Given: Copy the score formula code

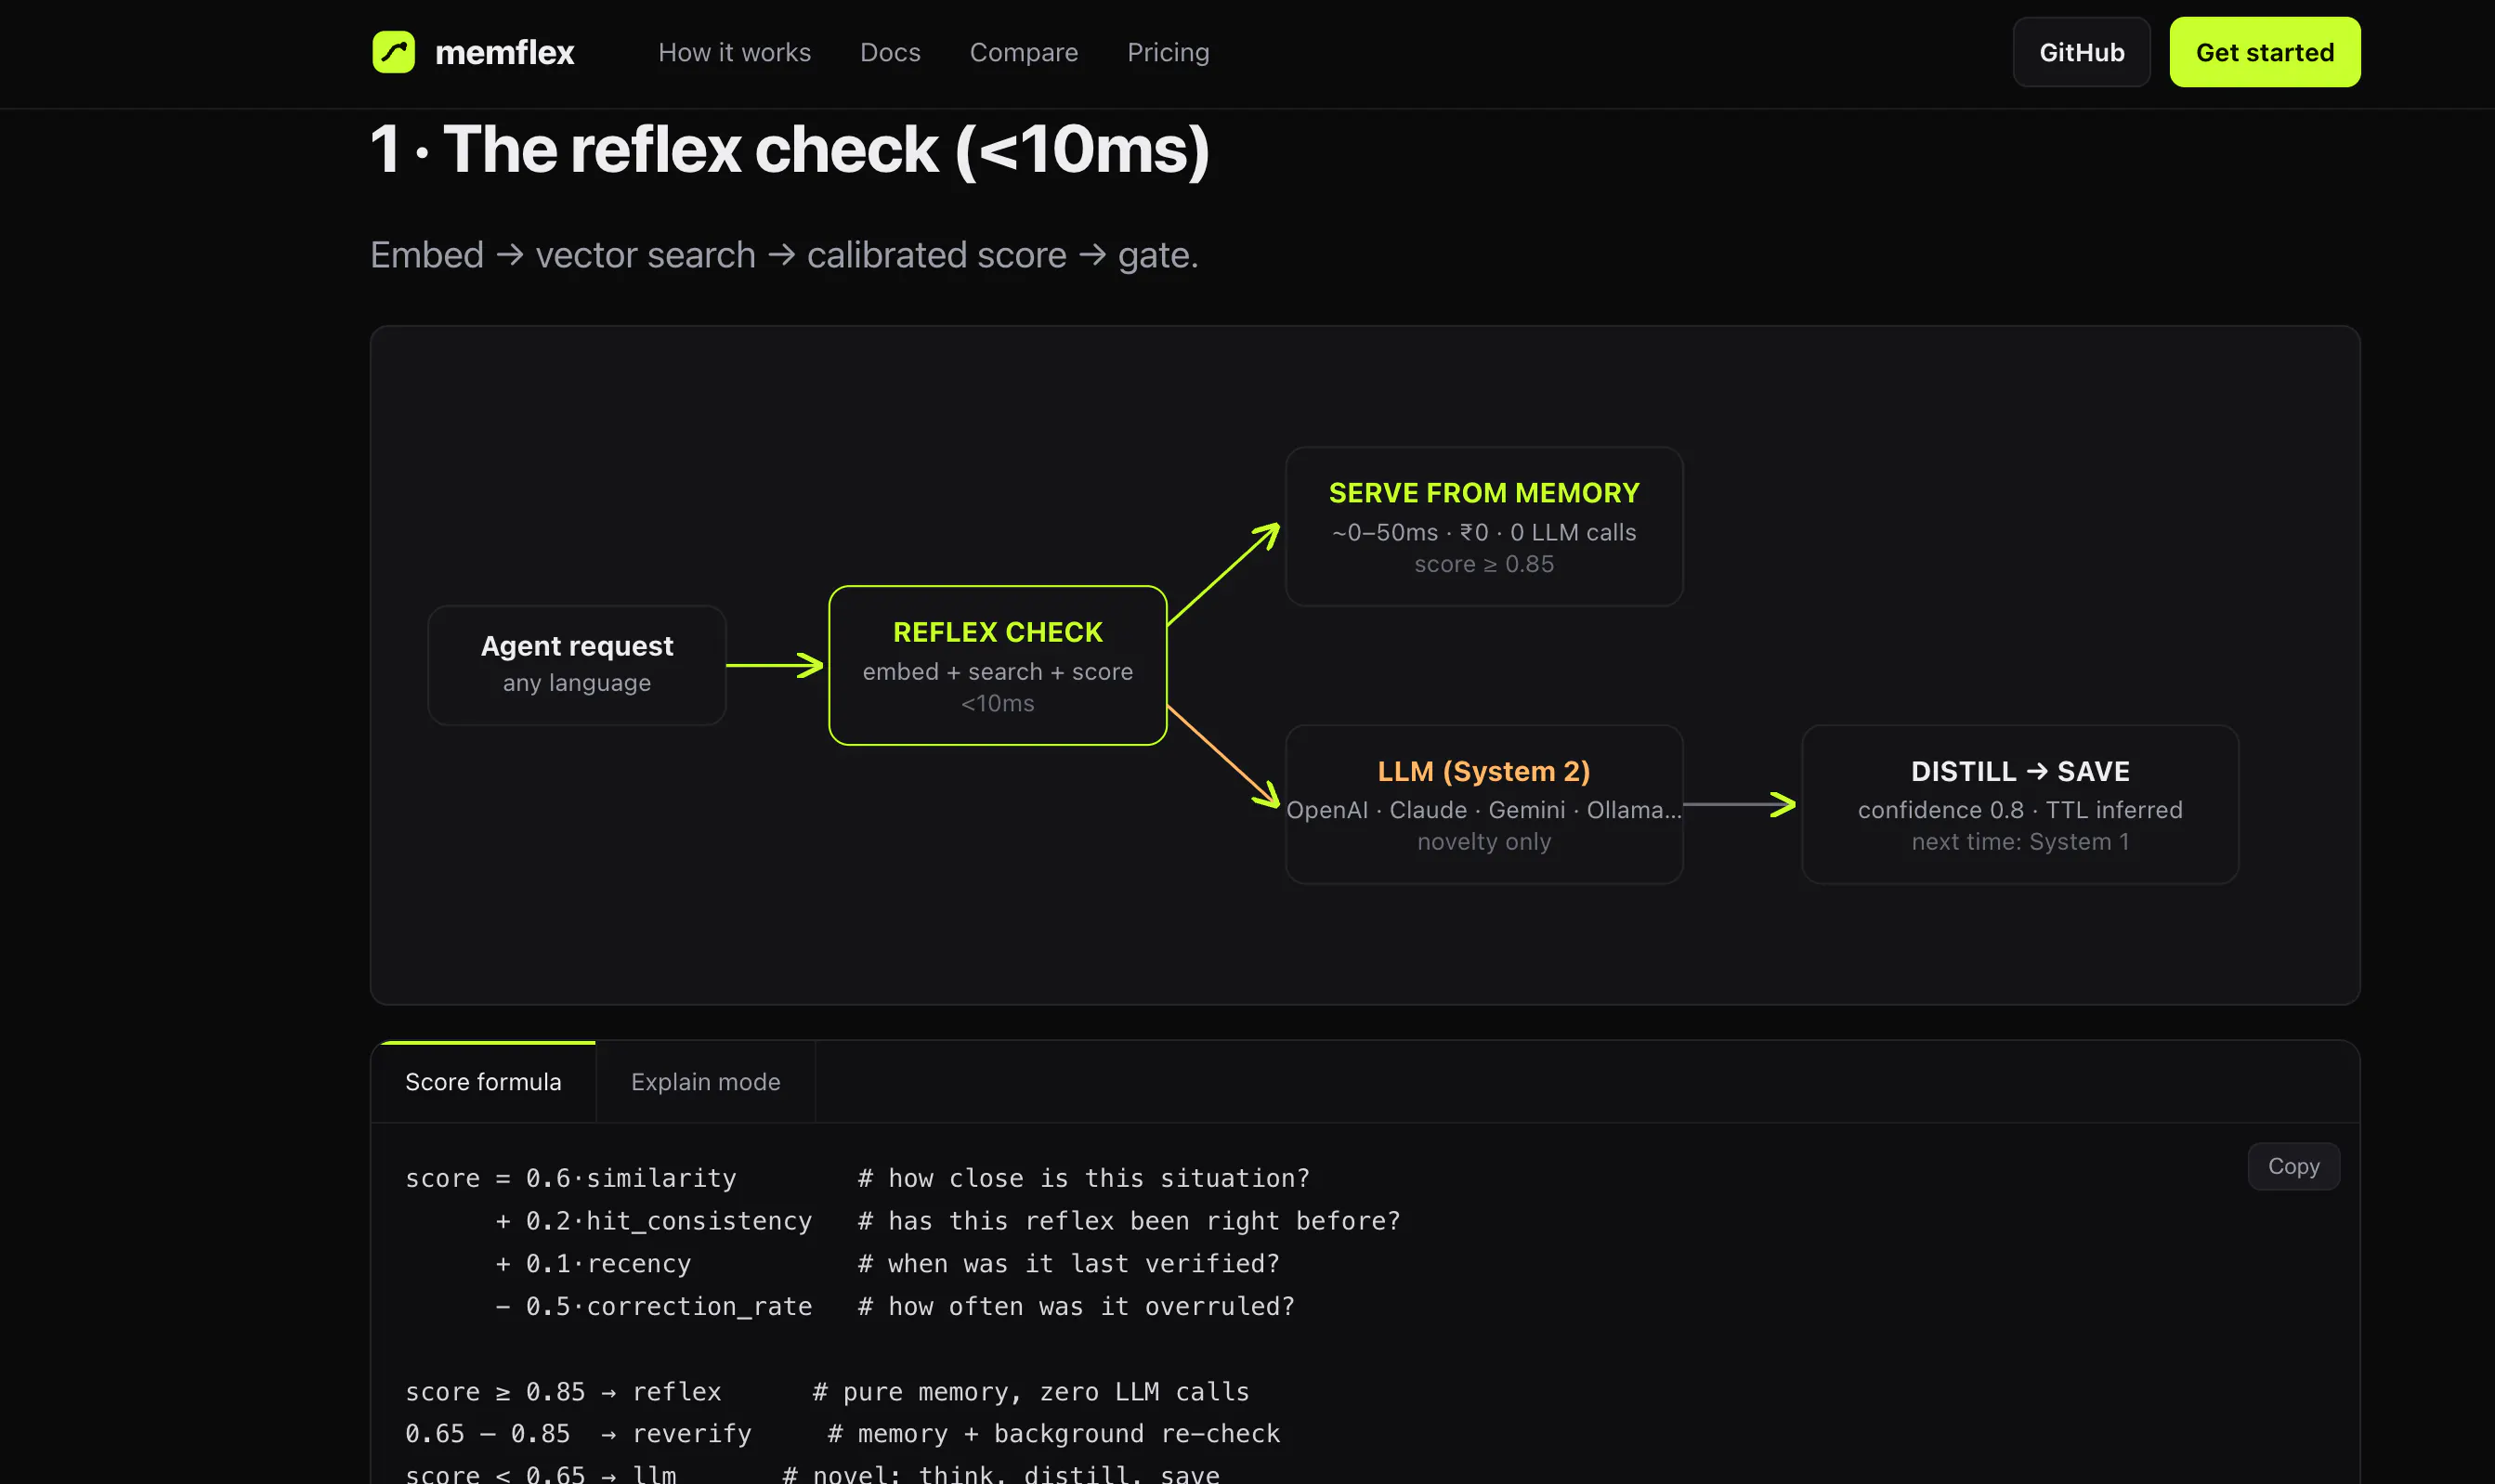Looking at the screenshot, I should 2293,1166.
